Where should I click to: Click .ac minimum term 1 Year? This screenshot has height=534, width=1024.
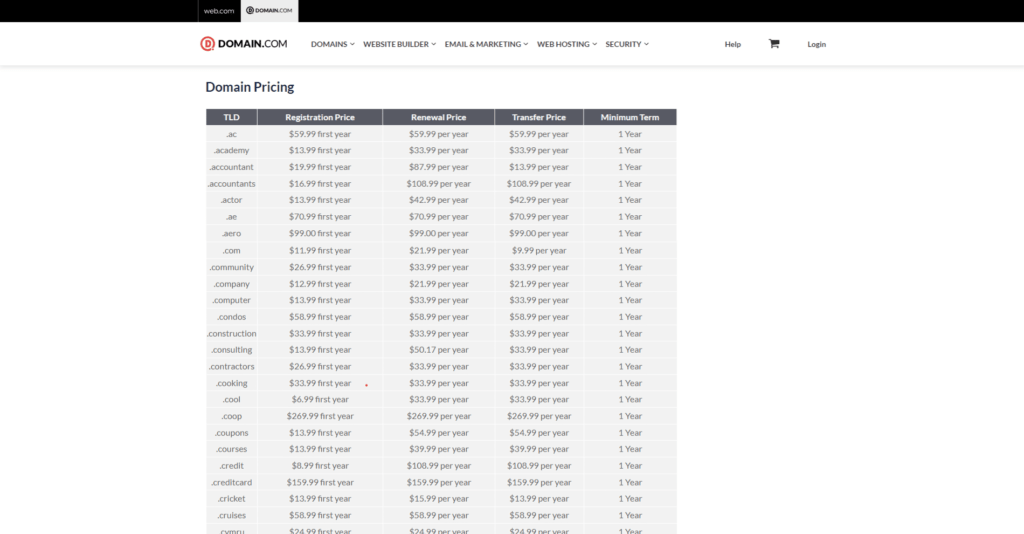pyautogui.click(x=630, y=134)
